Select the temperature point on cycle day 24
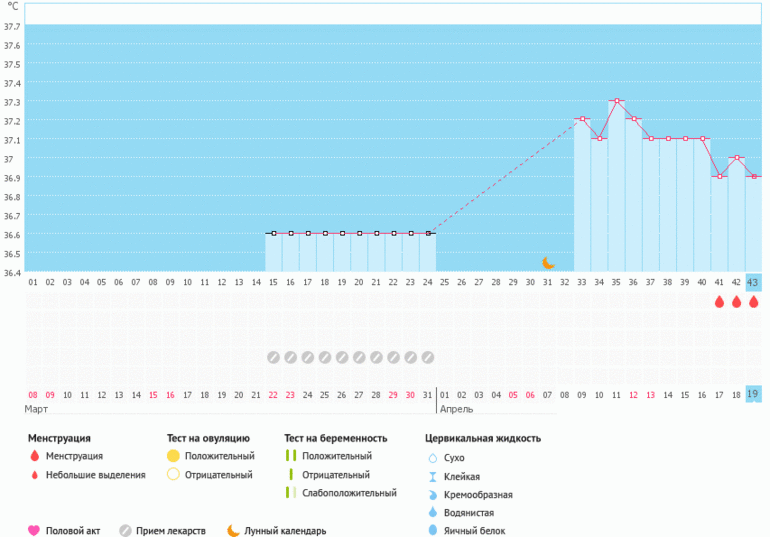This screenshot has height=537, width=770. pyautogui.click(x=428, y=233)
